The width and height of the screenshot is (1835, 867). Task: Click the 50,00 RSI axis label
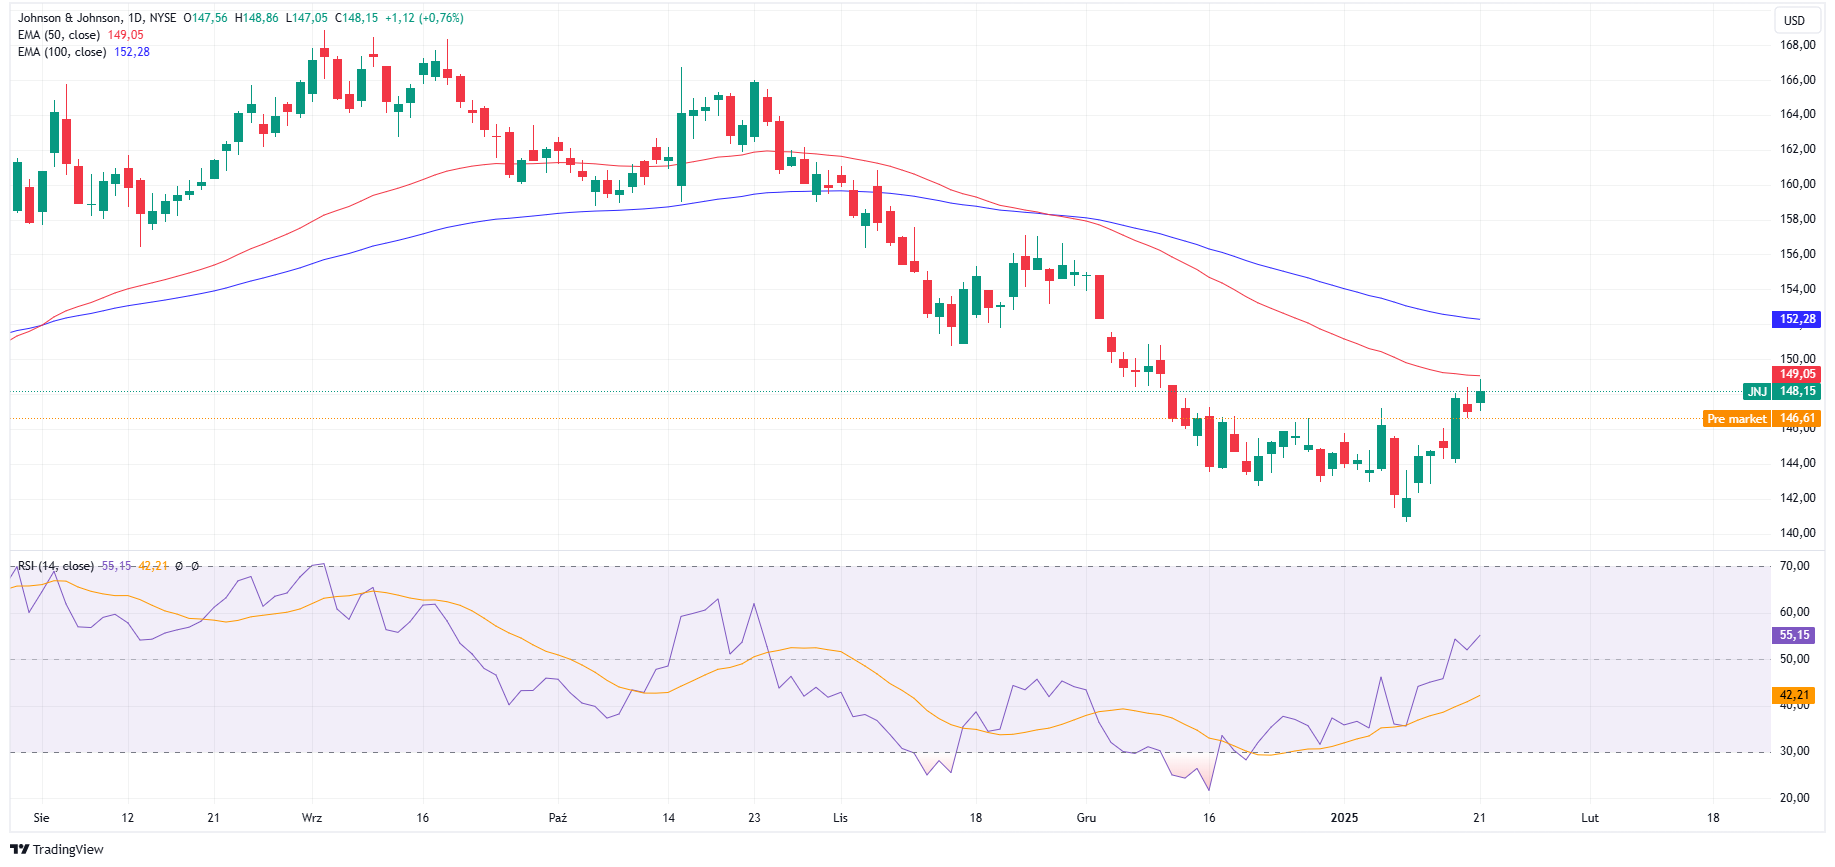coord(1794,659)
